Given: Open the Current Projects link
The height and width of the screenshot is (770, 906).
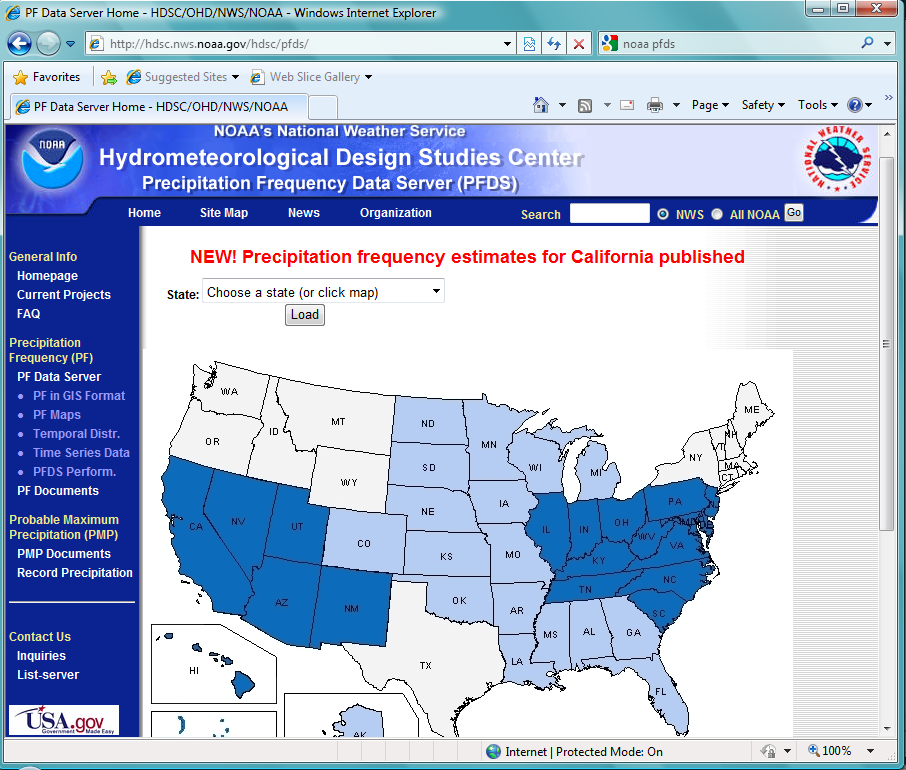Looking at the screenshot, I should pos(64,295).
